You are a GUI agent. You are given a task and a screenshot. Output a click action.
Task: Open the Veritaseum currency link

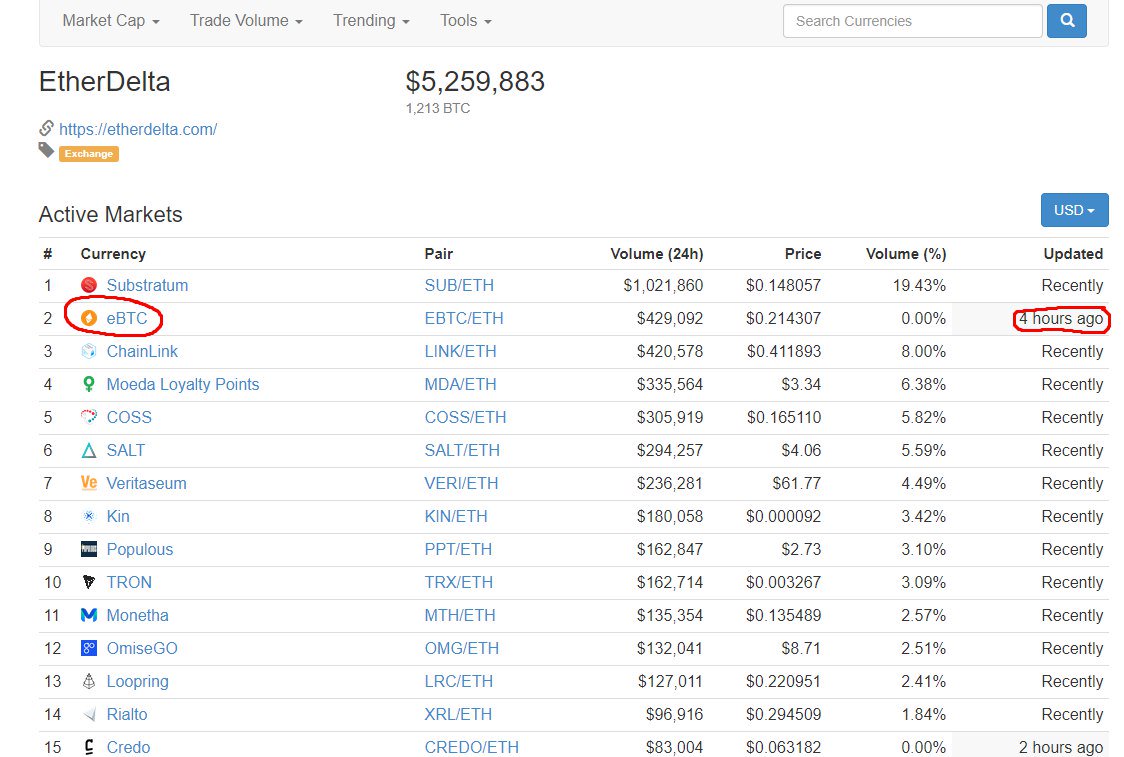(146, 483)
